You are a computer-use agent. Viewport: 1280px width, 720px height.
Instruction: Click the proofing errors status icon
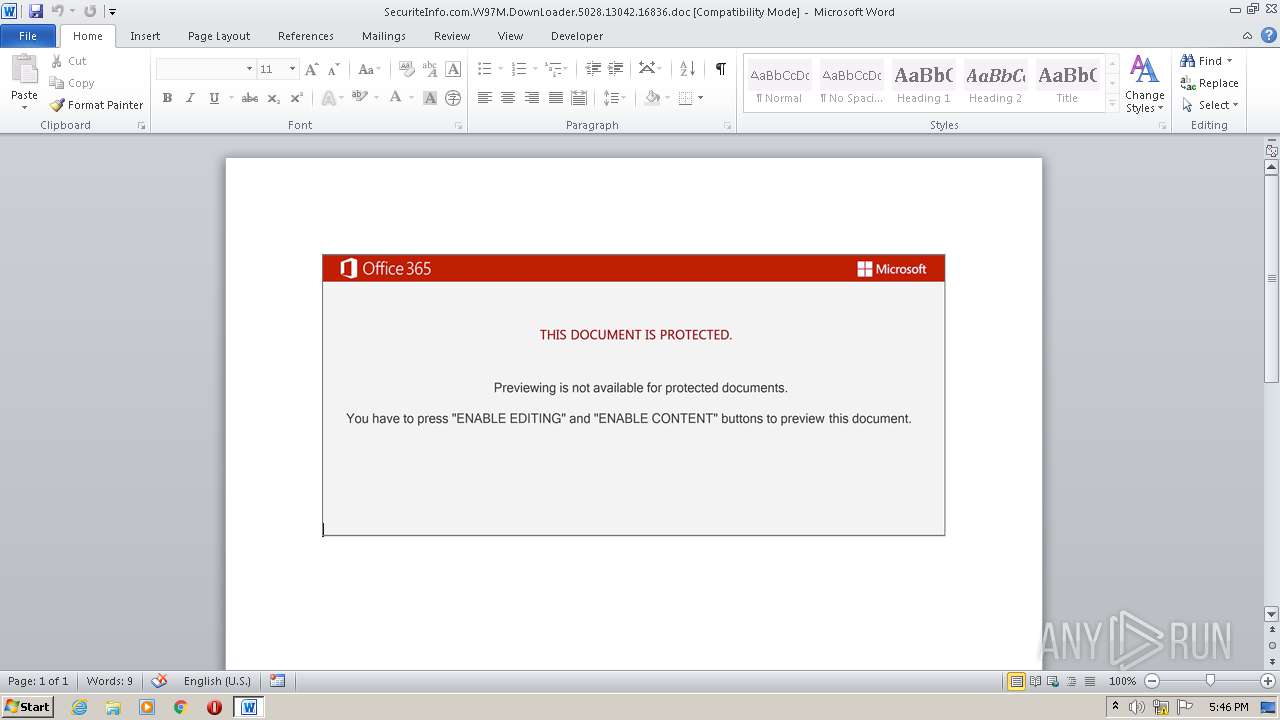click(159, 681)
